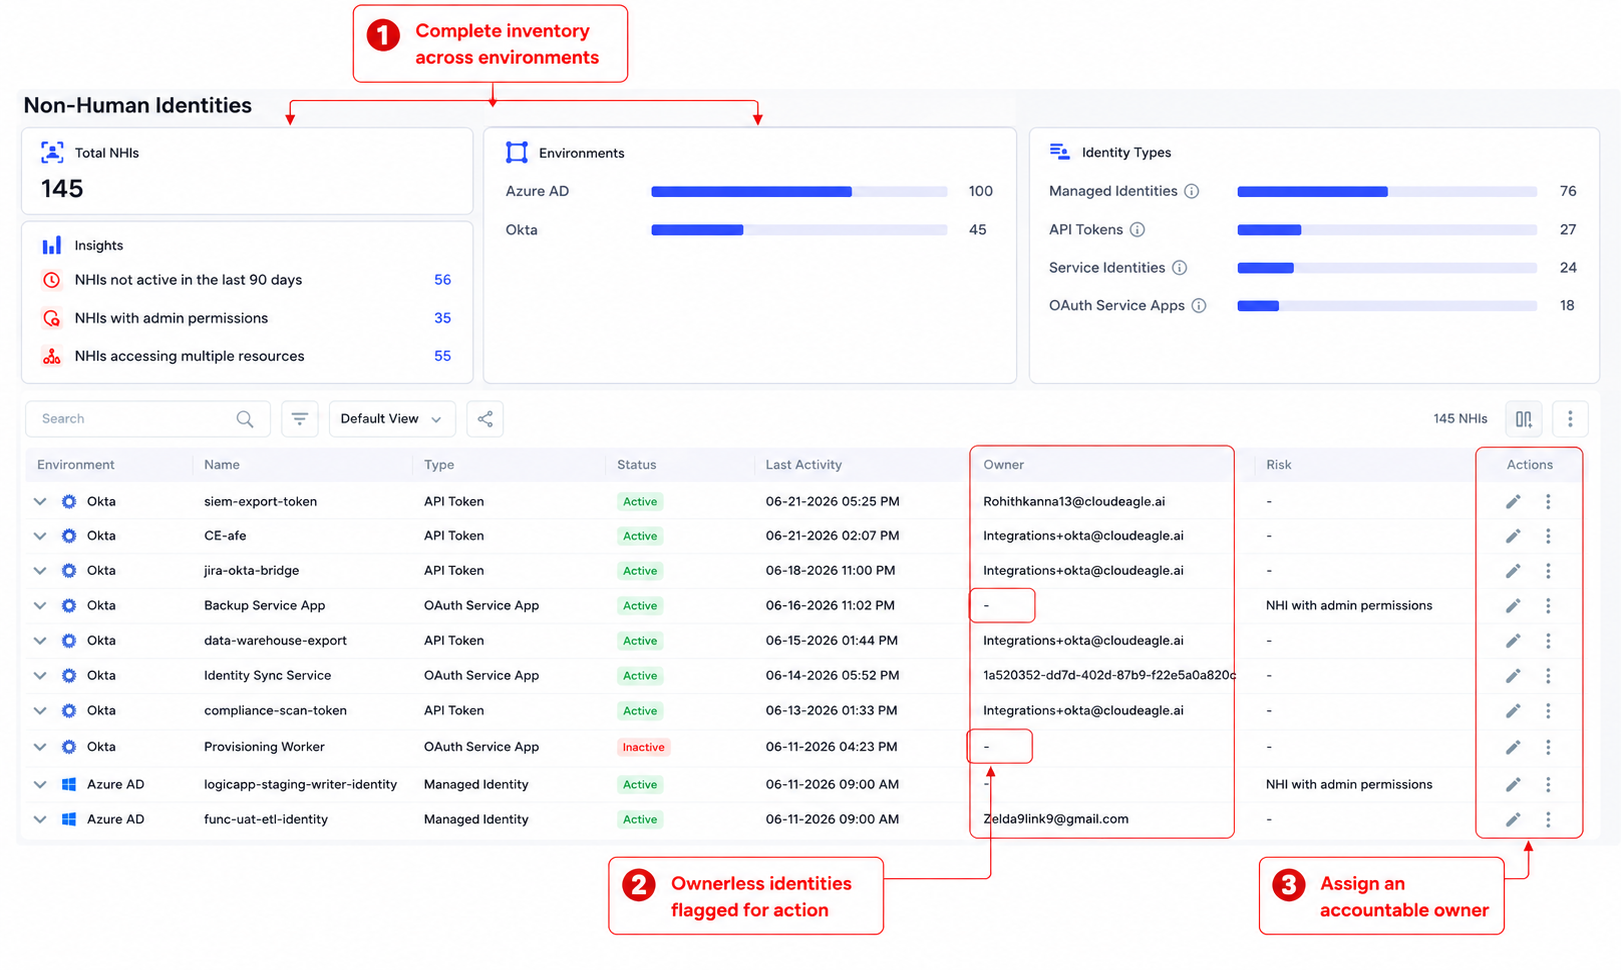Open kebab menu for jira-okta-bridge
Viewport: 1621px width, 970px height.
pos(1548,571)
